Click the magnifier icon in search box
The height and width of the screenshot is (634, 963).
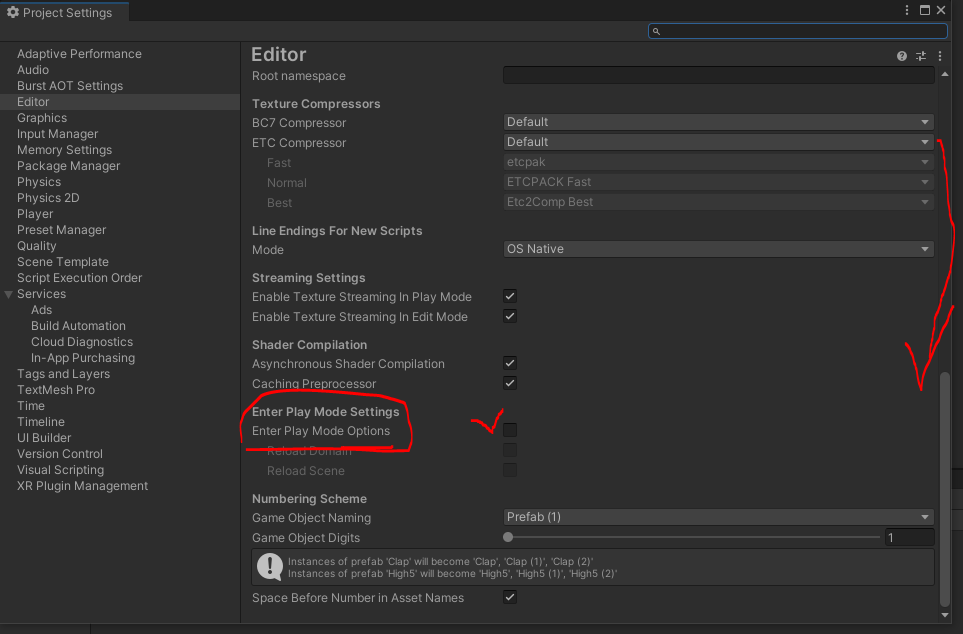(657, 31)
